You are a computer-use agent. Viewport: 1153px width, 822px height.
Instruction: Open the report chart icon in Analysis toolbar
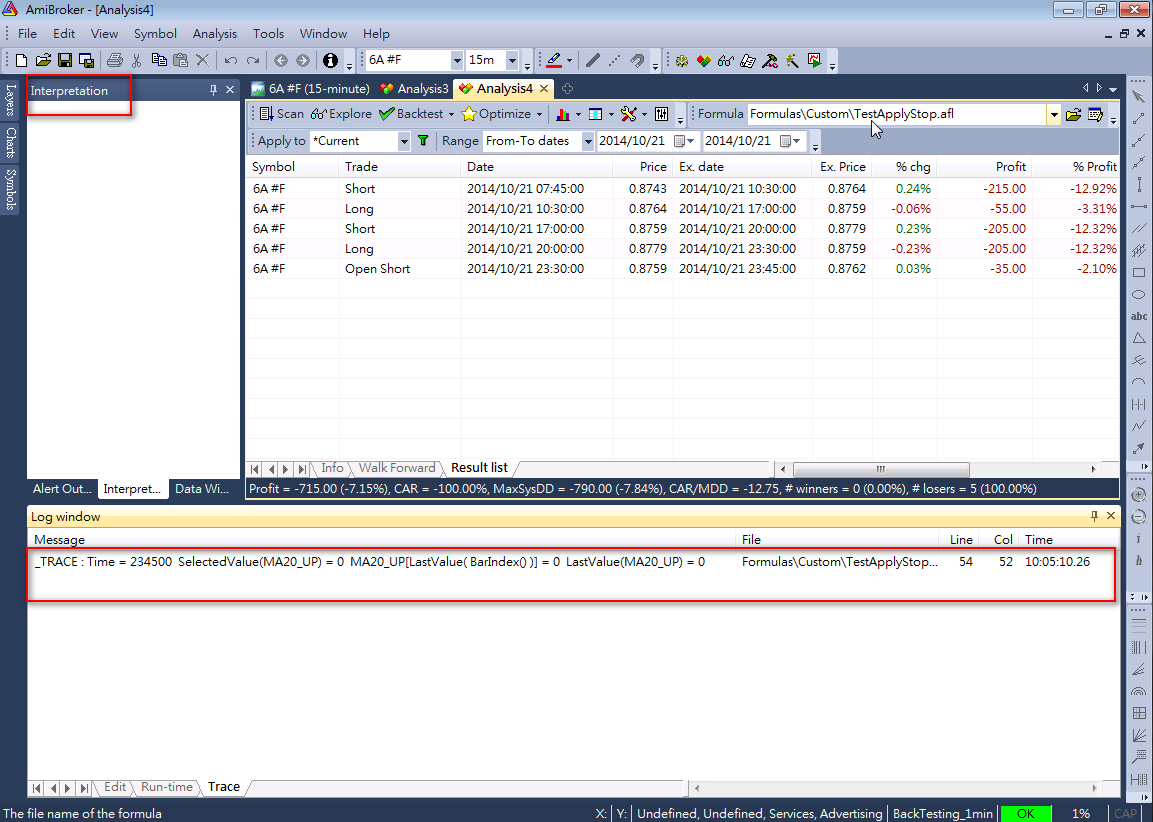563,114
